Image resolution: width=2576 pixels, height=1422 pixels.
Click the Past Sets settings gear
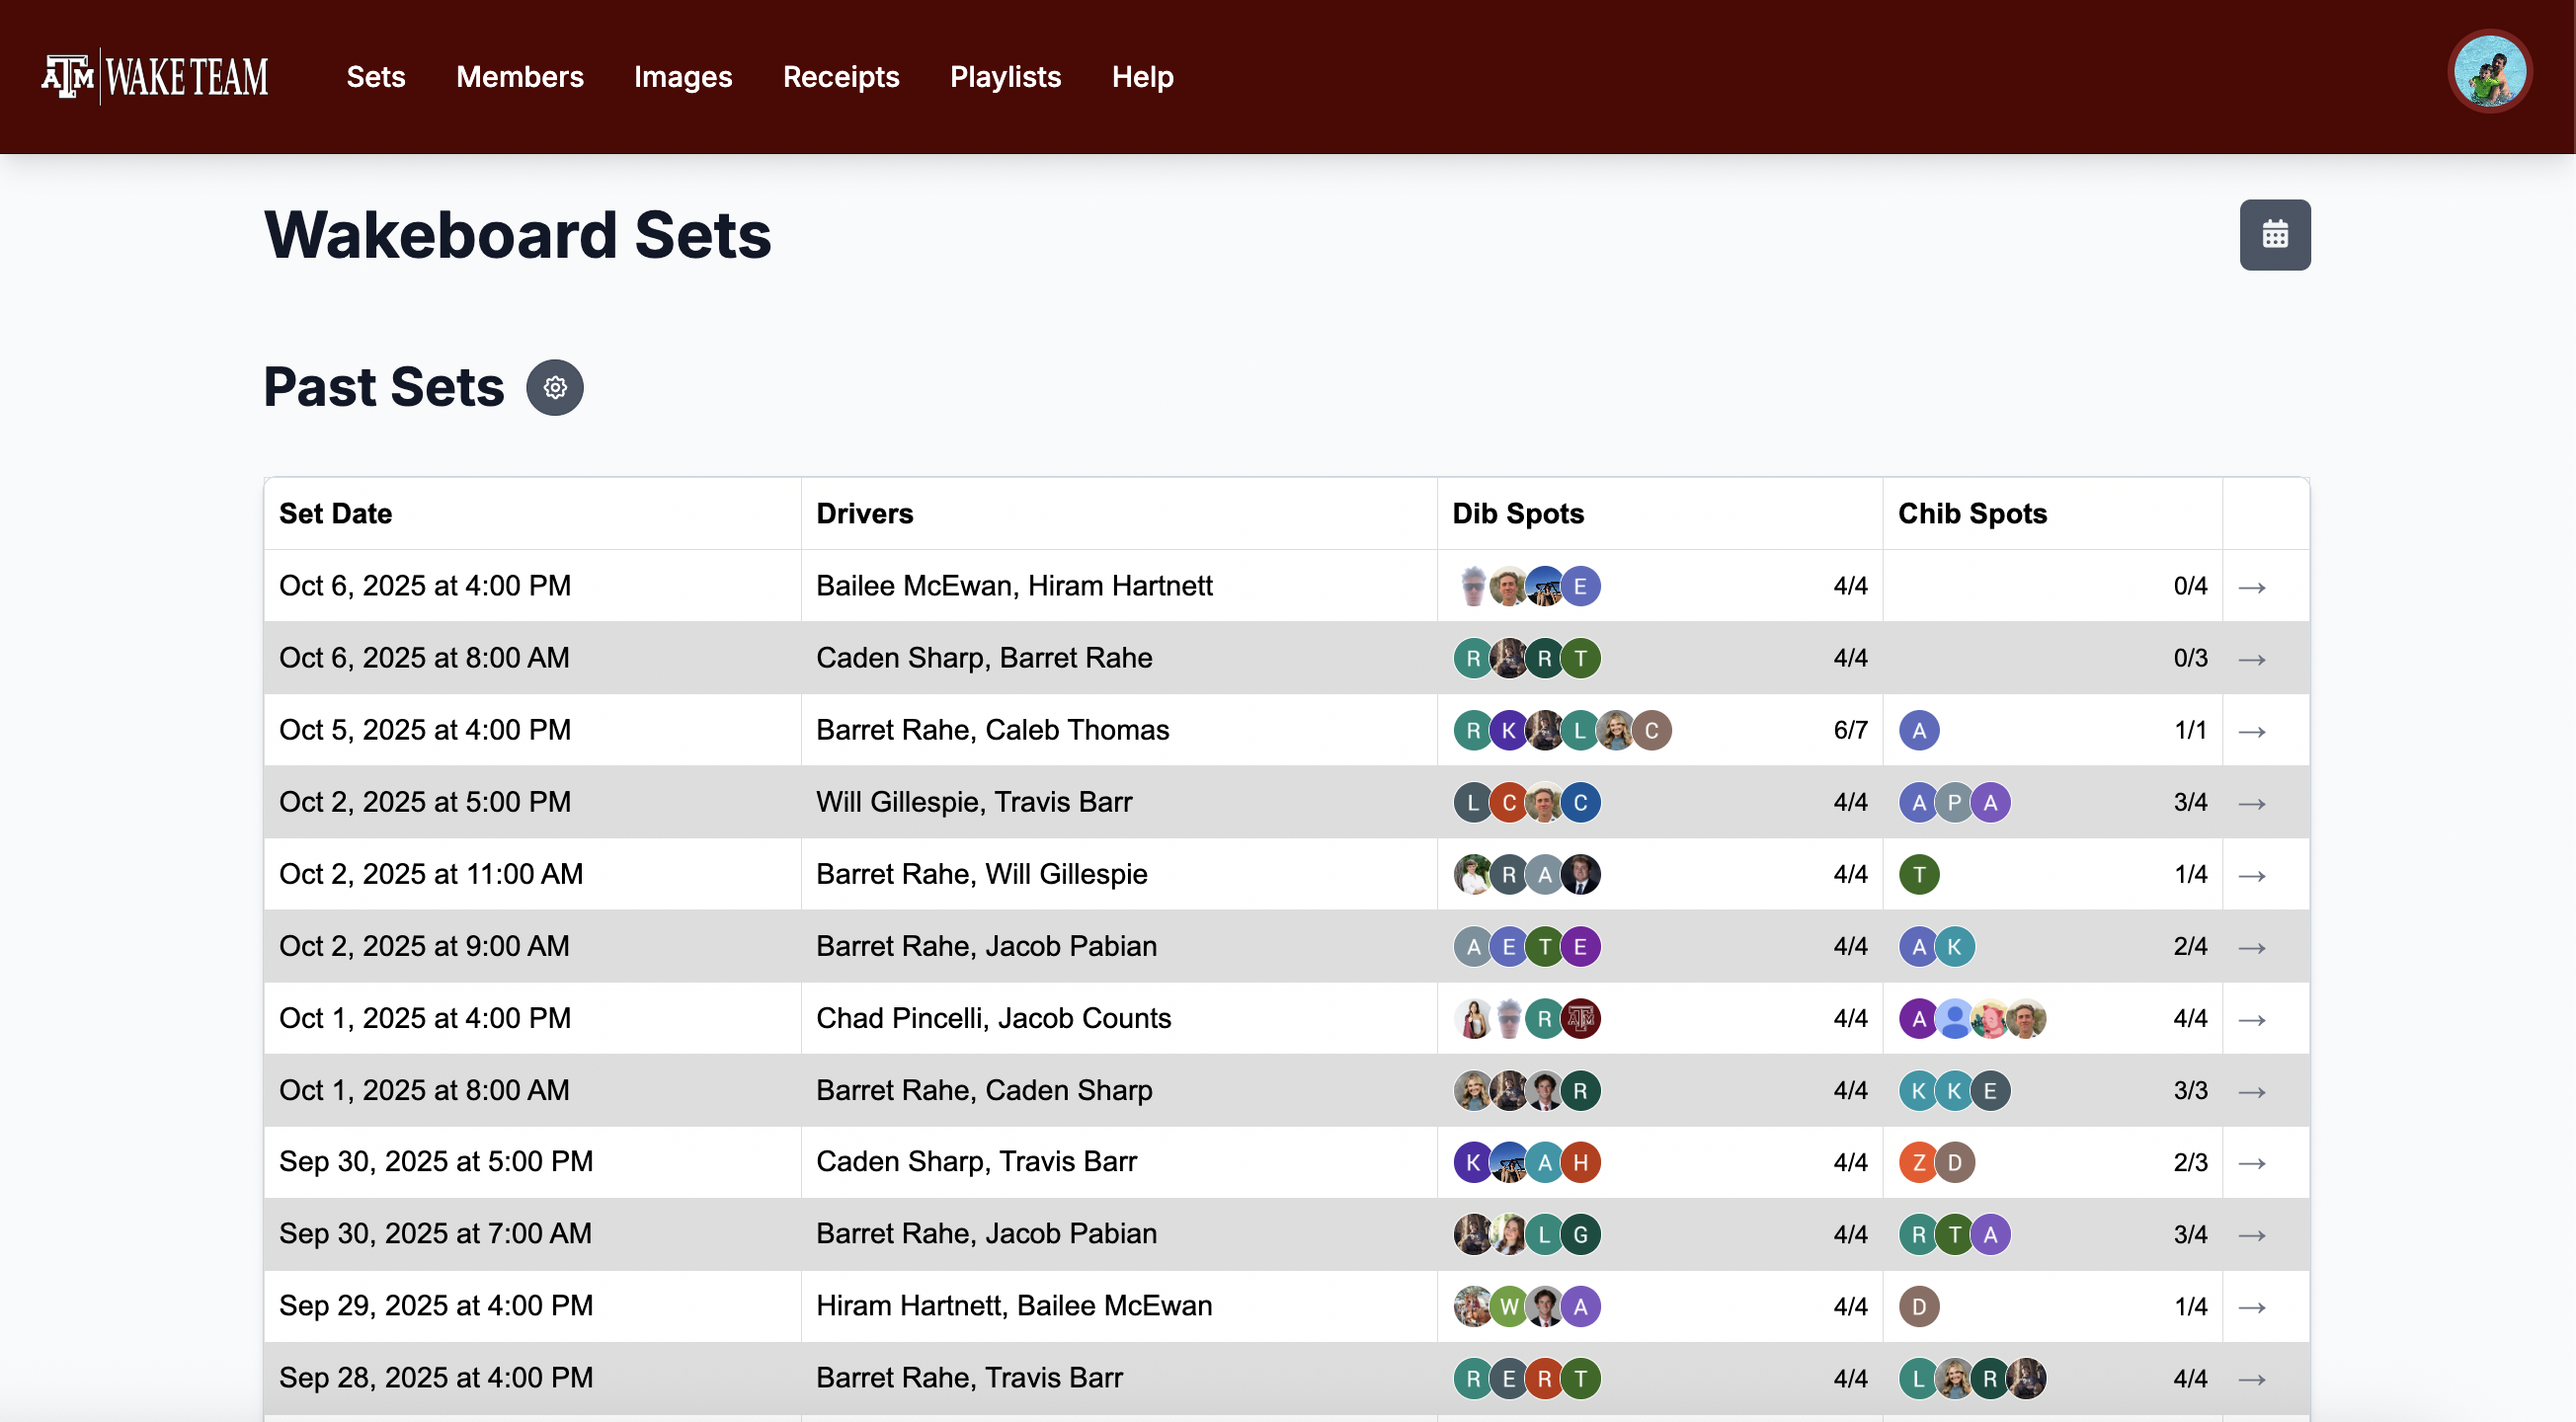pyautogui.click(x=555, y=387)
